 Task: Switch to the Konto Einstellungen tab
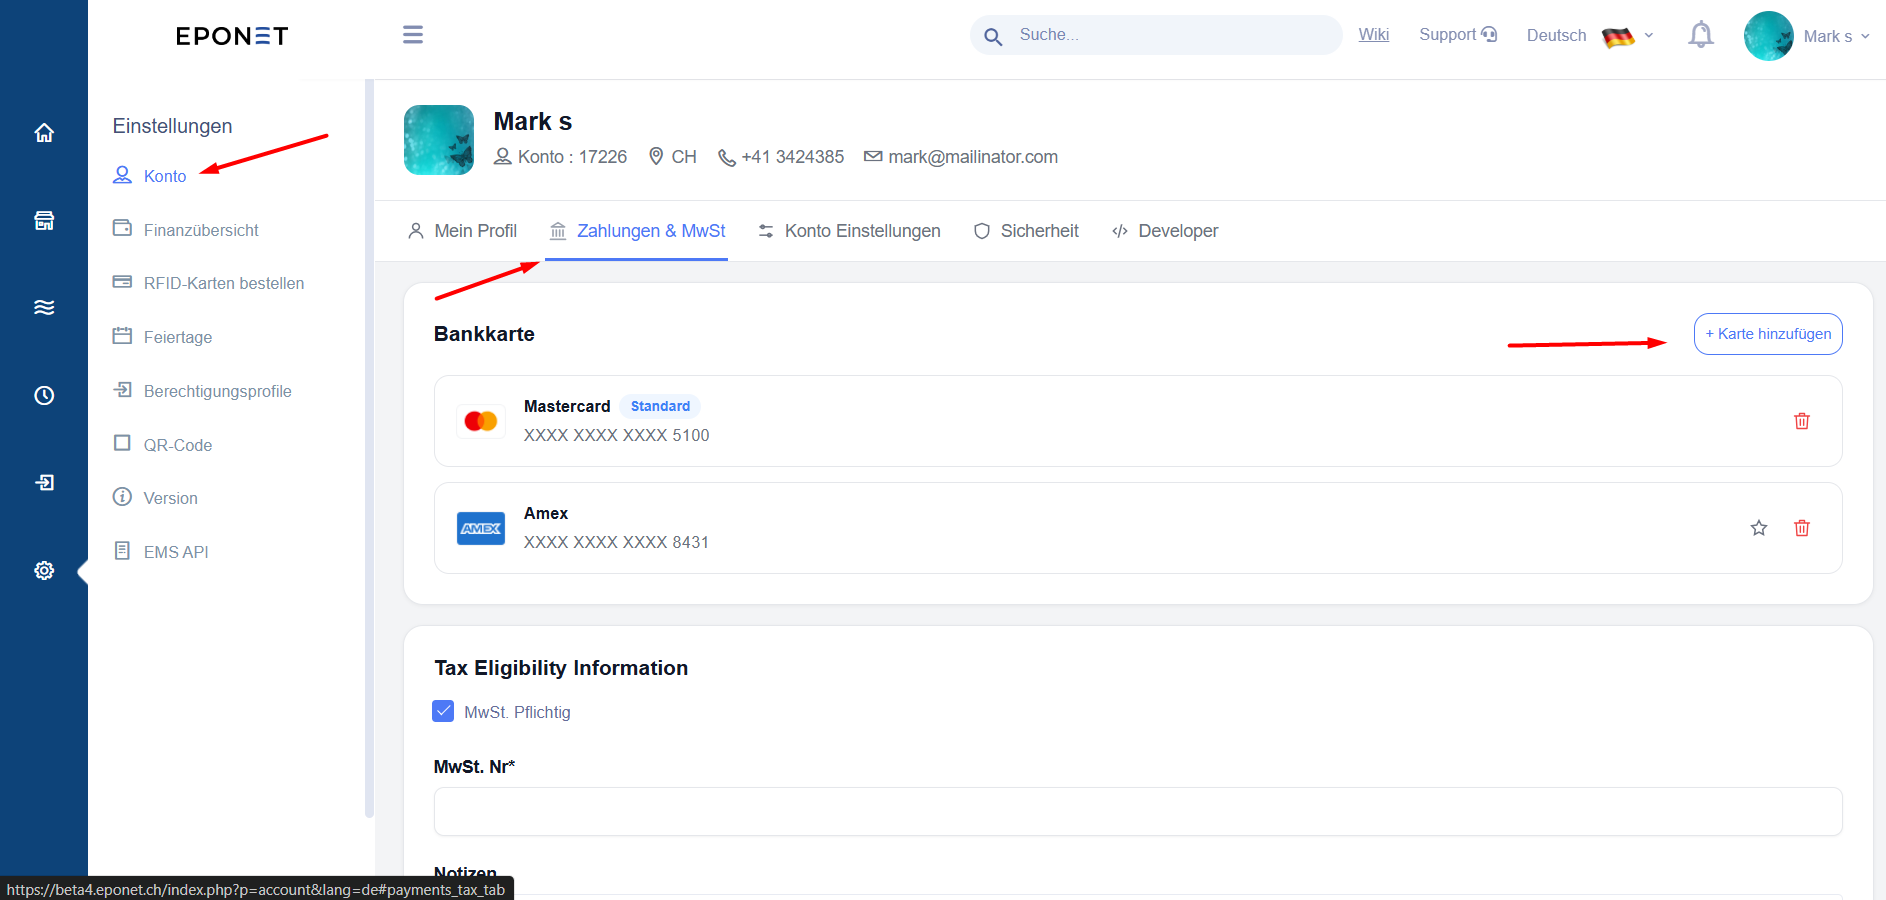pyautogui.click(x=849, y=231)
